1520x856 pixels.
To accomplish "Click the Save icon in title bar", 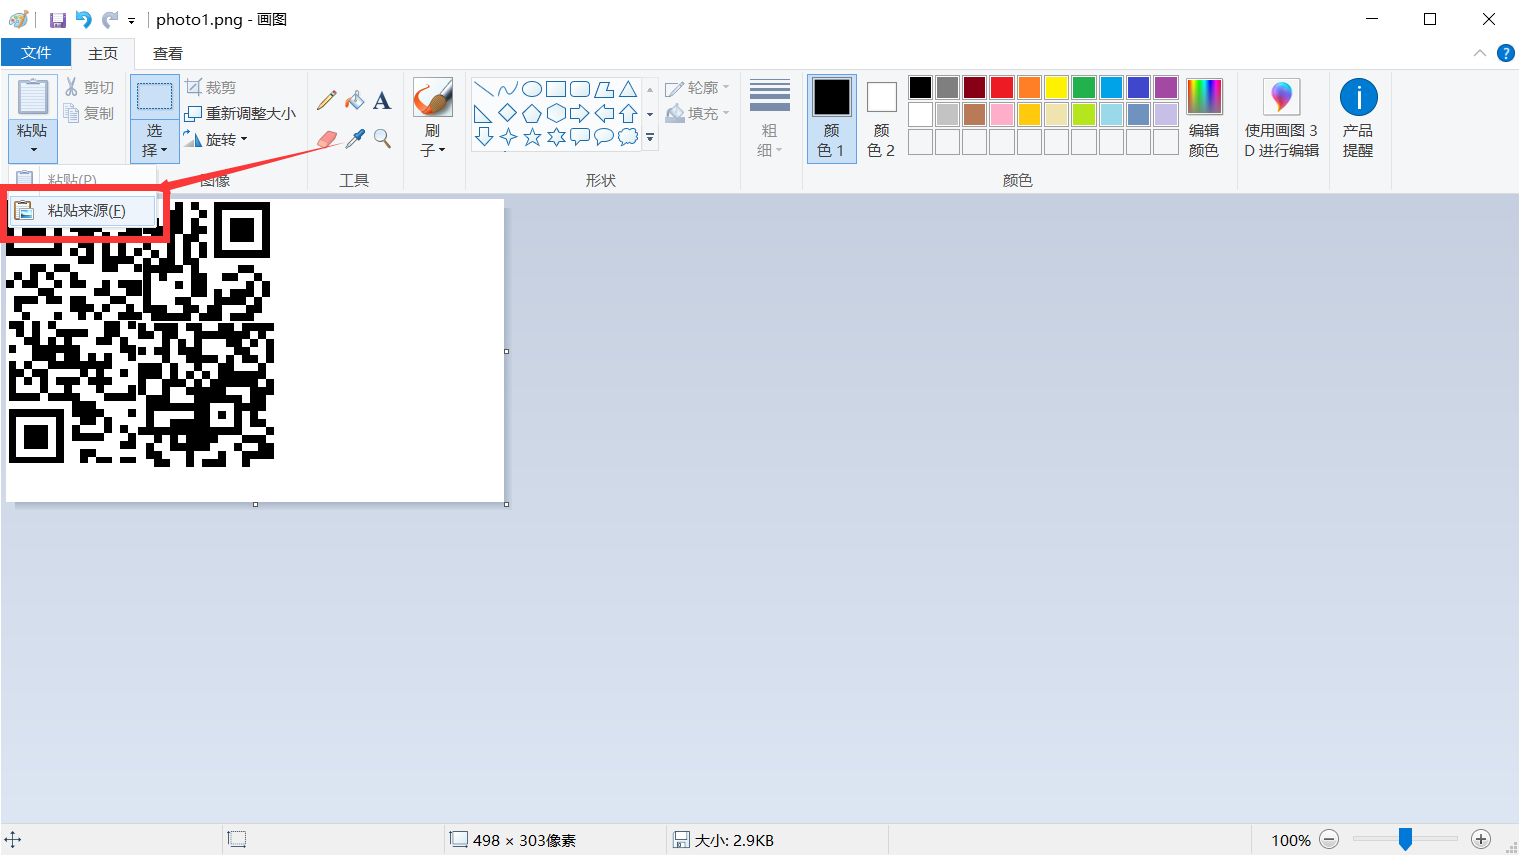I will pyautogui.click(x=57, y=19).
